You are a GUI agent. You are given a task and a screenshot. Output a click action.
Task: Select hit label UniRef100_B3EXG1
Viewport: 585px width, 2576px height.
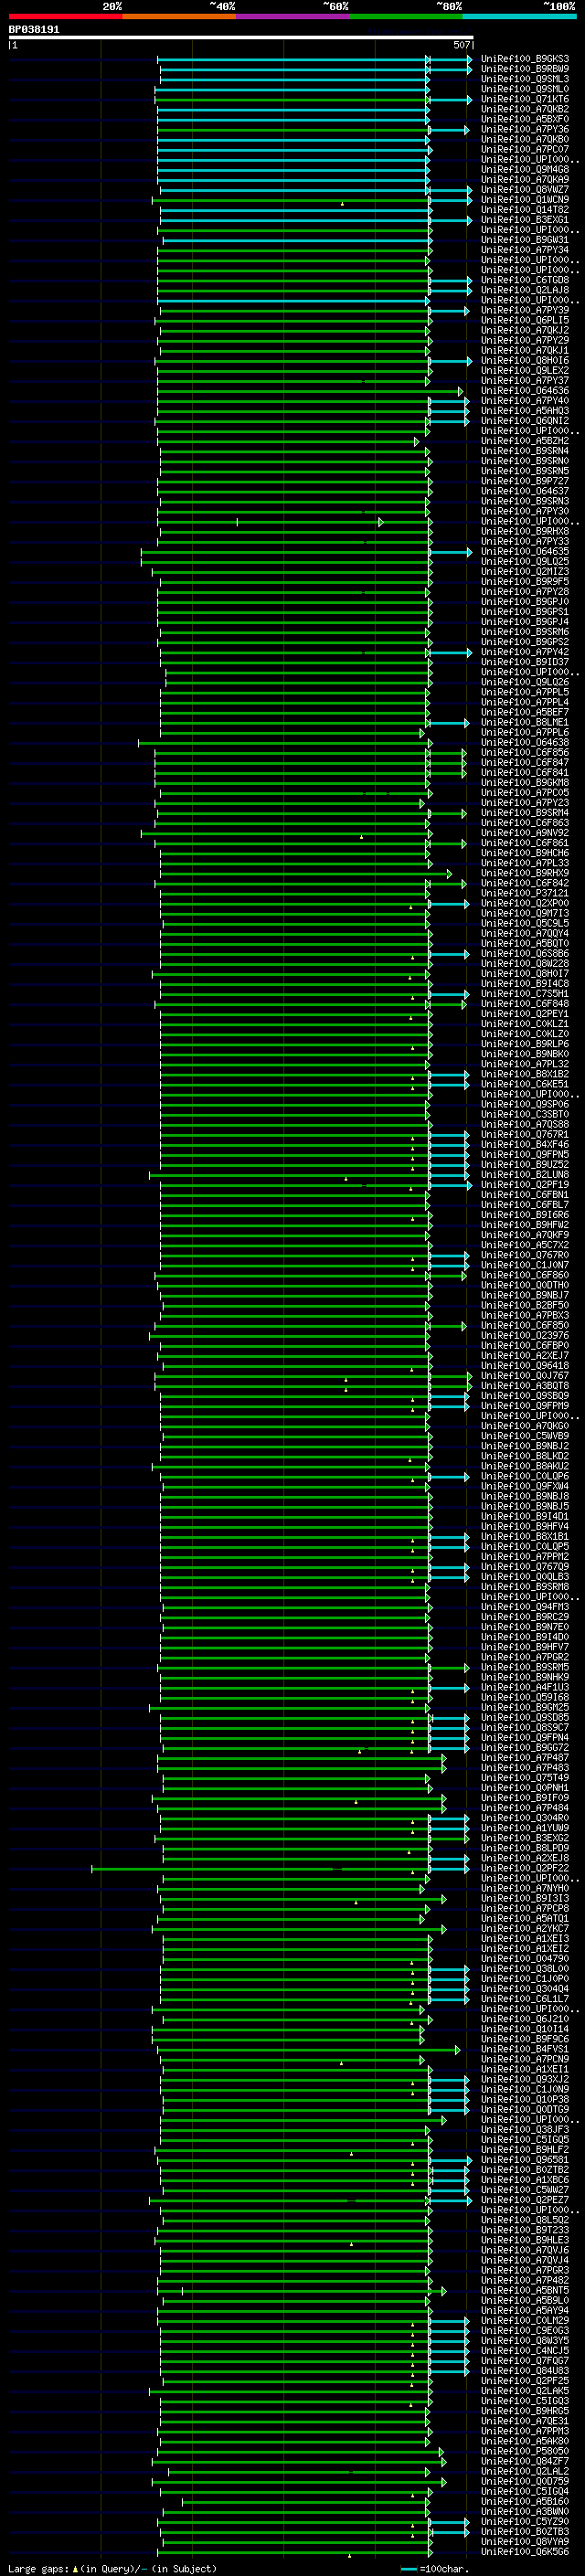point(525,220)
